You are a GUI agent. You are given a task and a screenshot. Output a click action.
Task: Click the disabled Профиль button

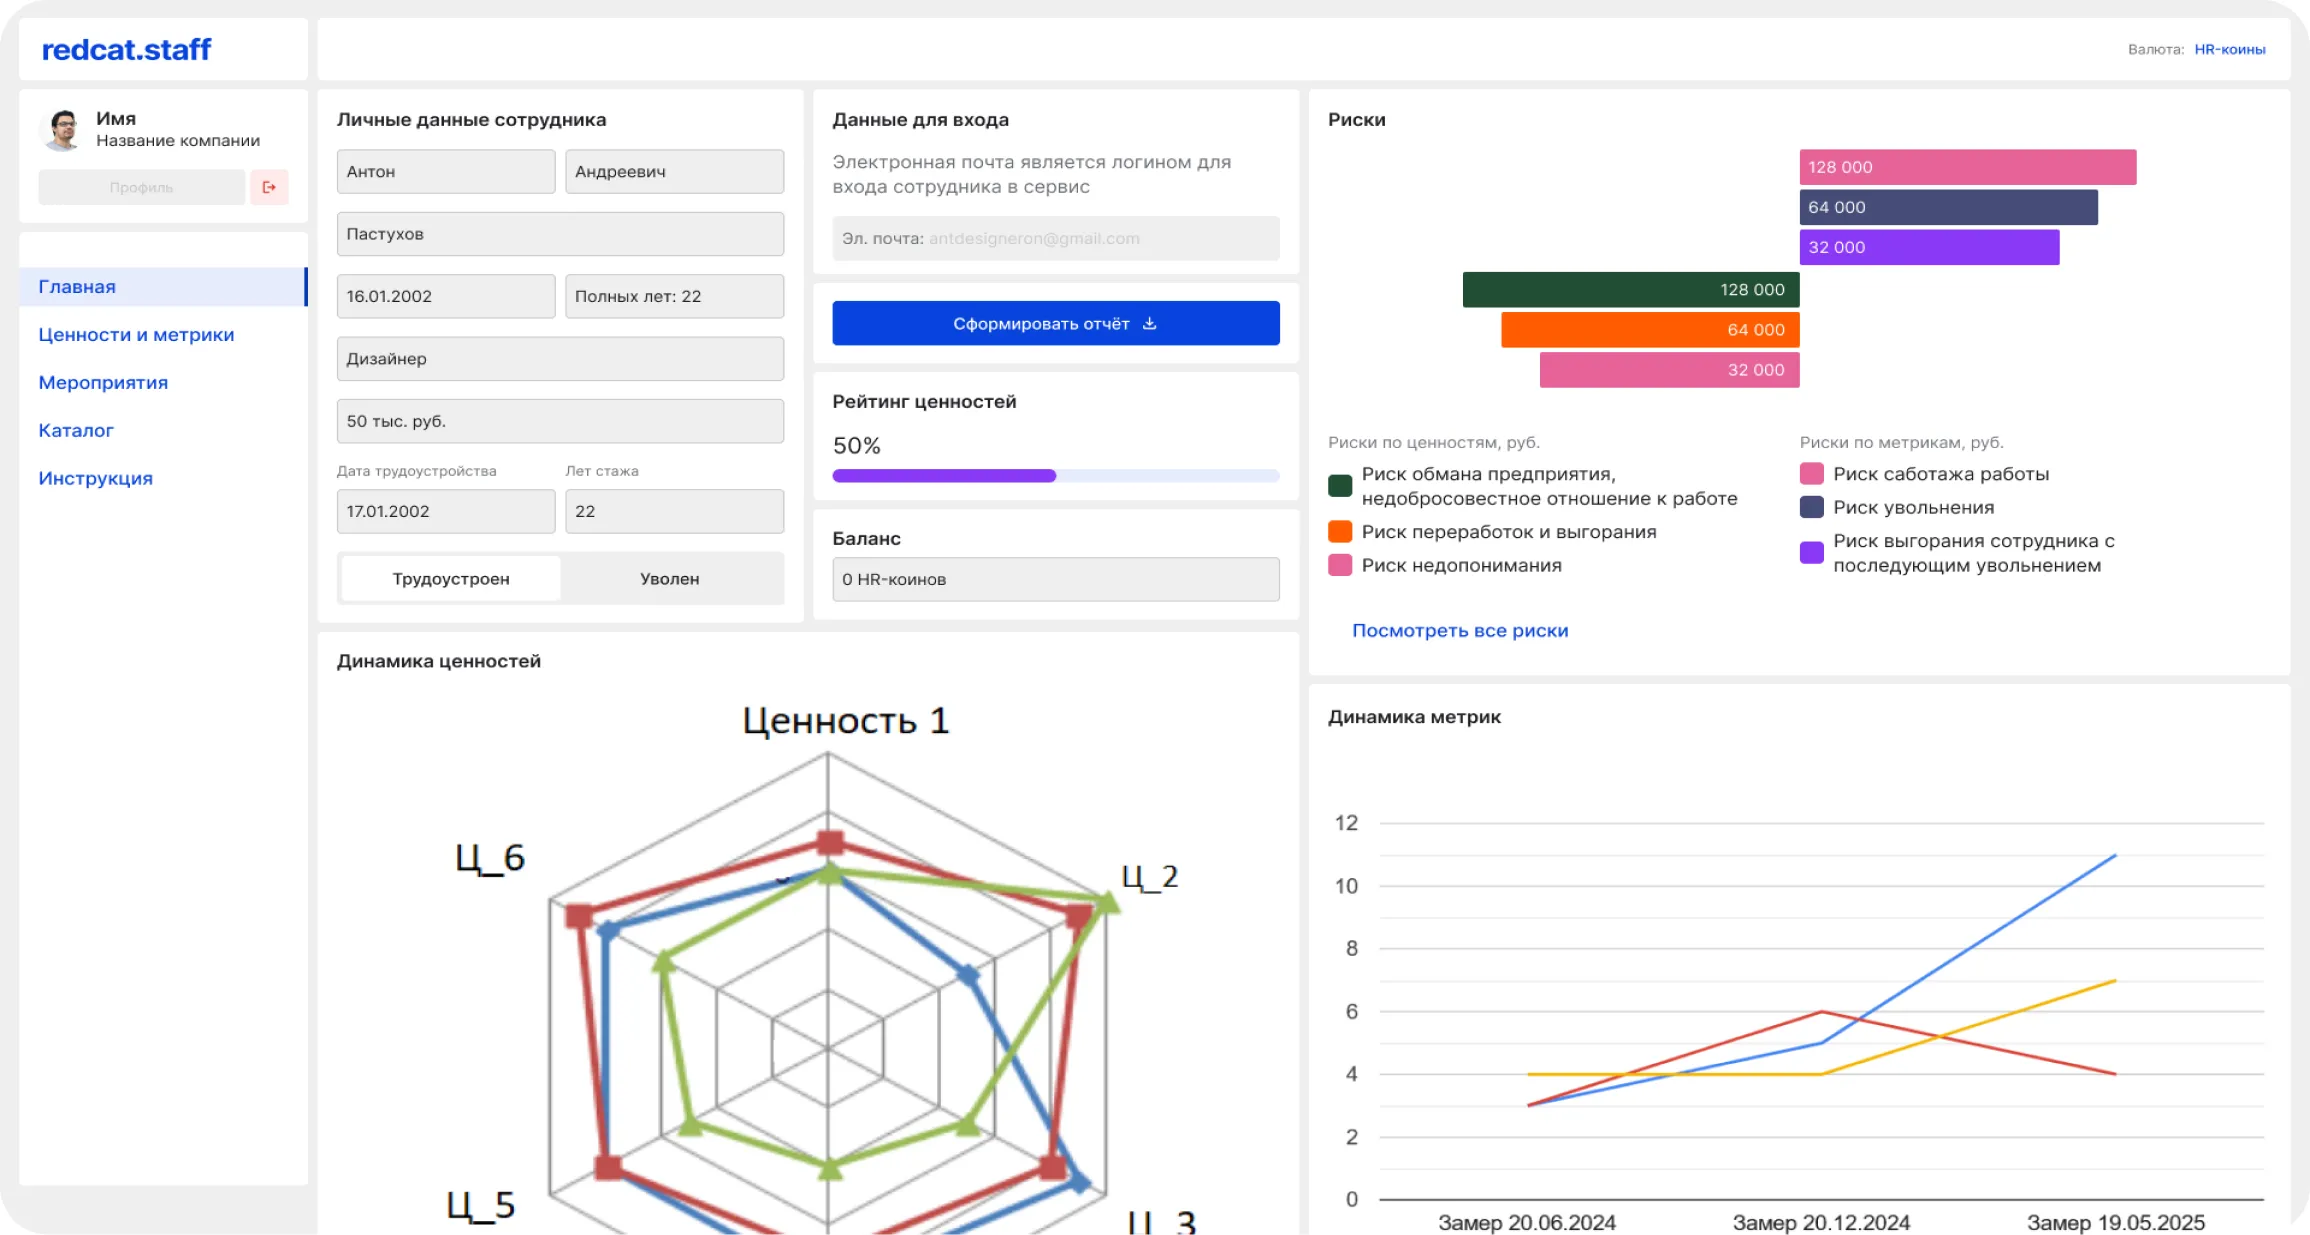click(141, 187)
